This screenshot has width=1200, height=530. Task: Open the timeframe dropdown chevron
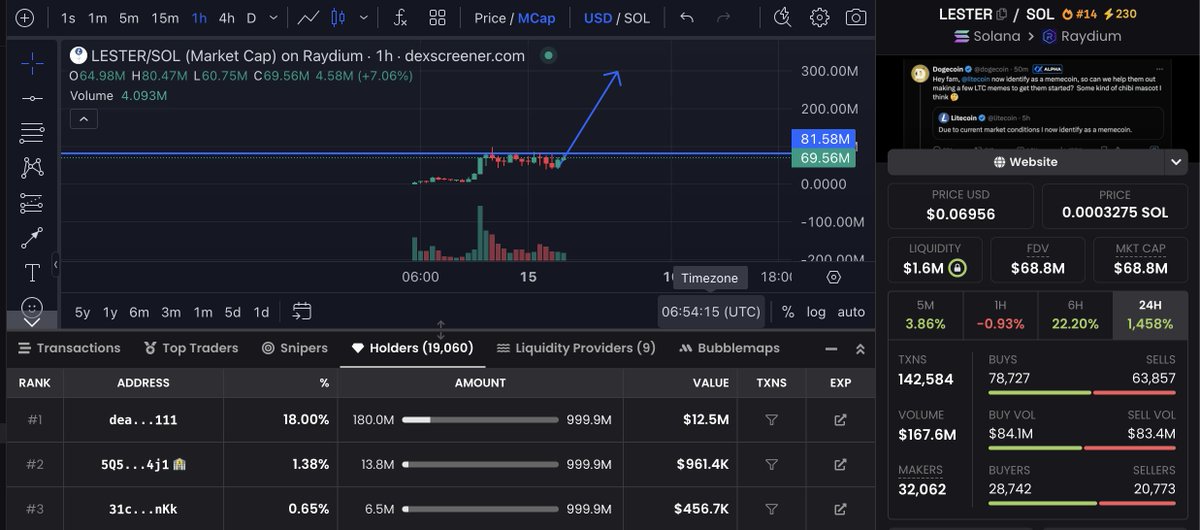click(x=274, y=18)
